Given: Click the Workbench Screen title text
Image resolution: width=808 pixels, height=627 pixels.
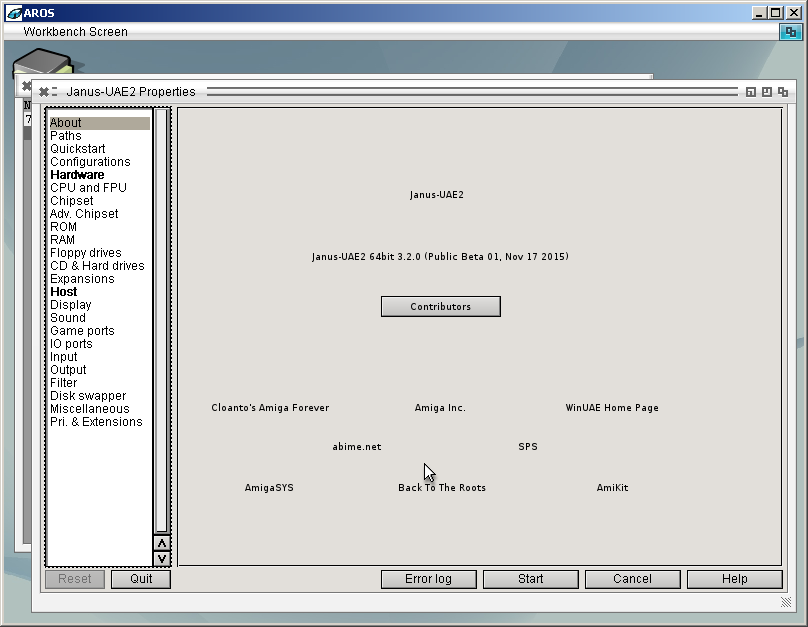Looking at the screenshot, I should pos(76,32).
